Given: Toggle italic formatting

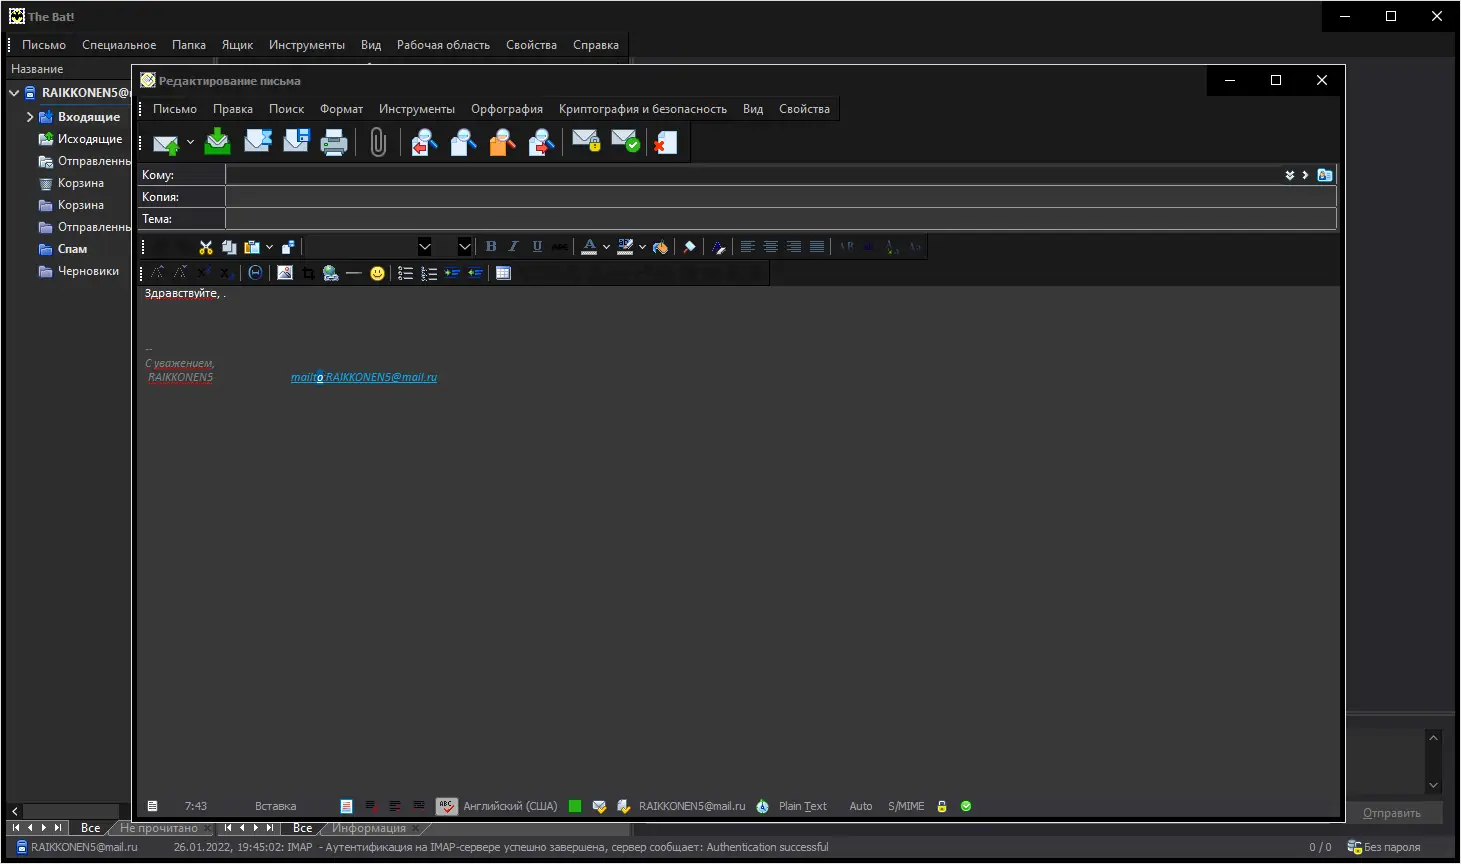Looking at the screenshot, I should (x=513, y=247).
